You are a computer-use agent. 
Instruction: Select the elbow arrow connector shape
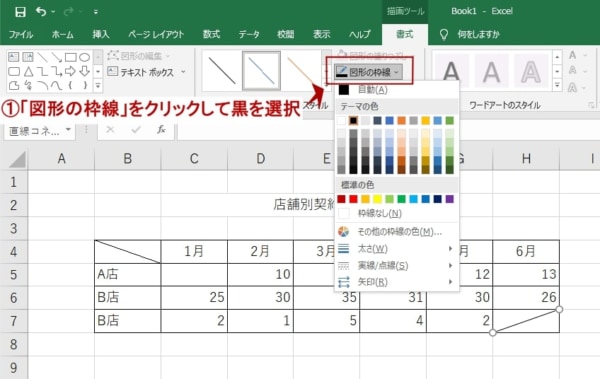[56, 71]
